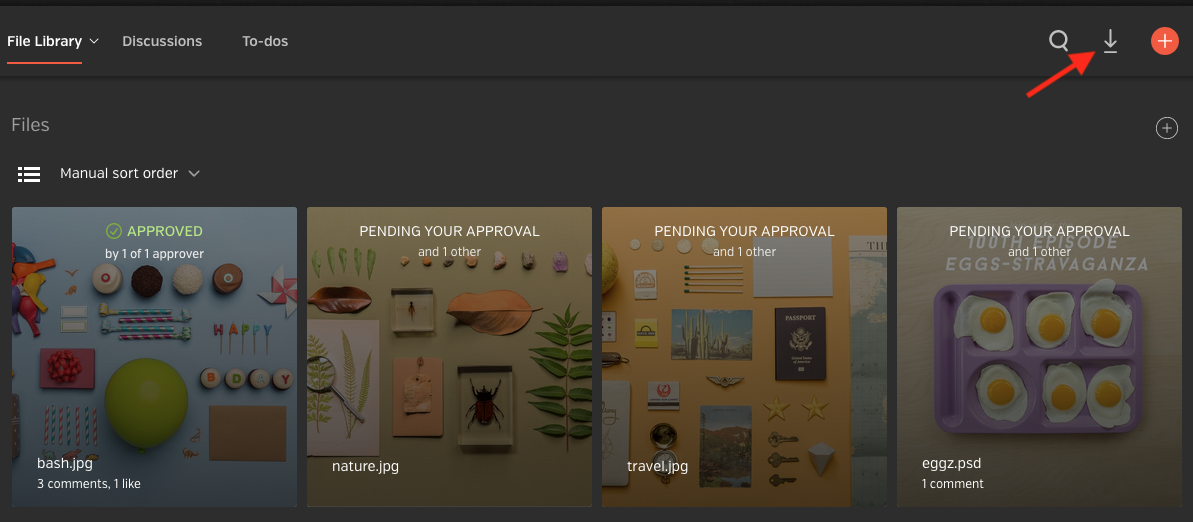Open the Discussions tab

coord(162,41)
